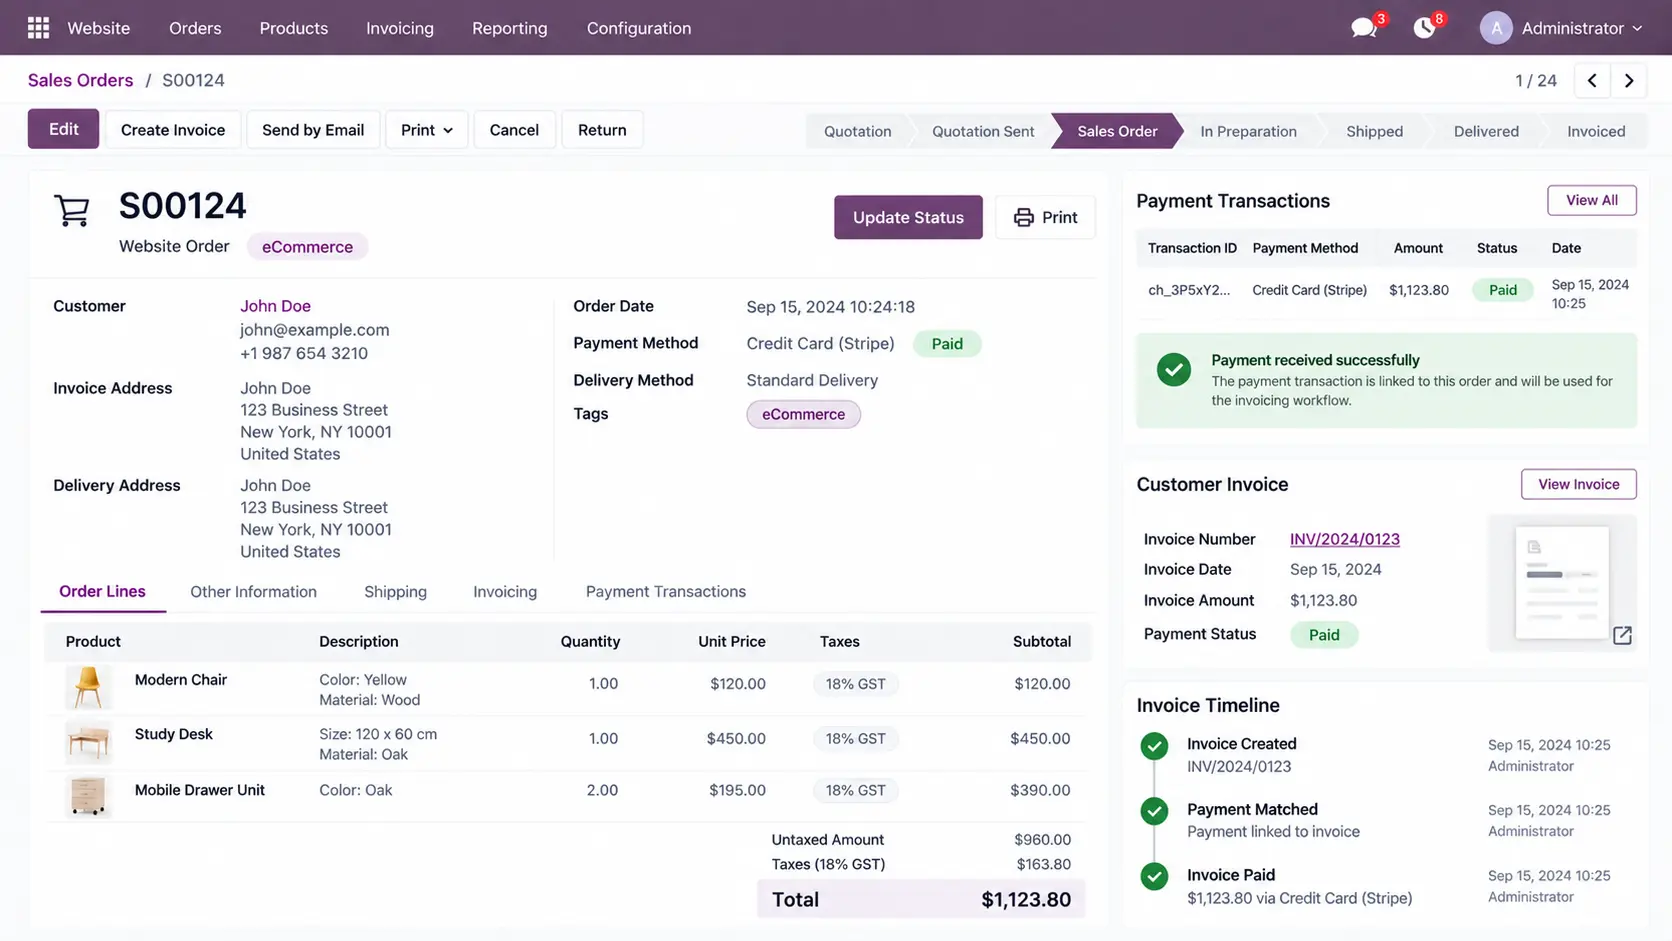
Task: Click the shopping cart icon beside S00124
Action: click(x=72, y=210)
